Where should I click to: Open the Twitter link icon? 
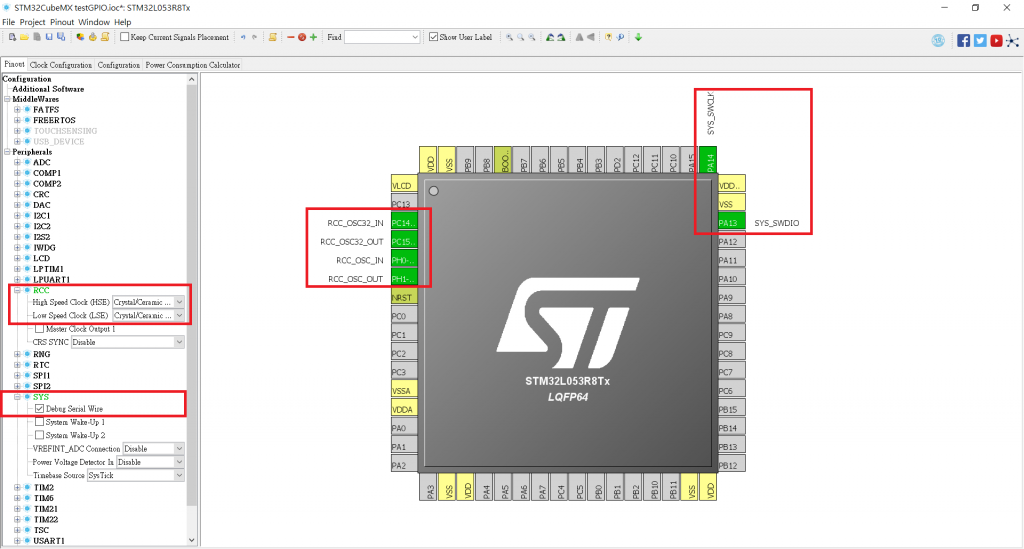pyautogui.click(x=980, y=40)
